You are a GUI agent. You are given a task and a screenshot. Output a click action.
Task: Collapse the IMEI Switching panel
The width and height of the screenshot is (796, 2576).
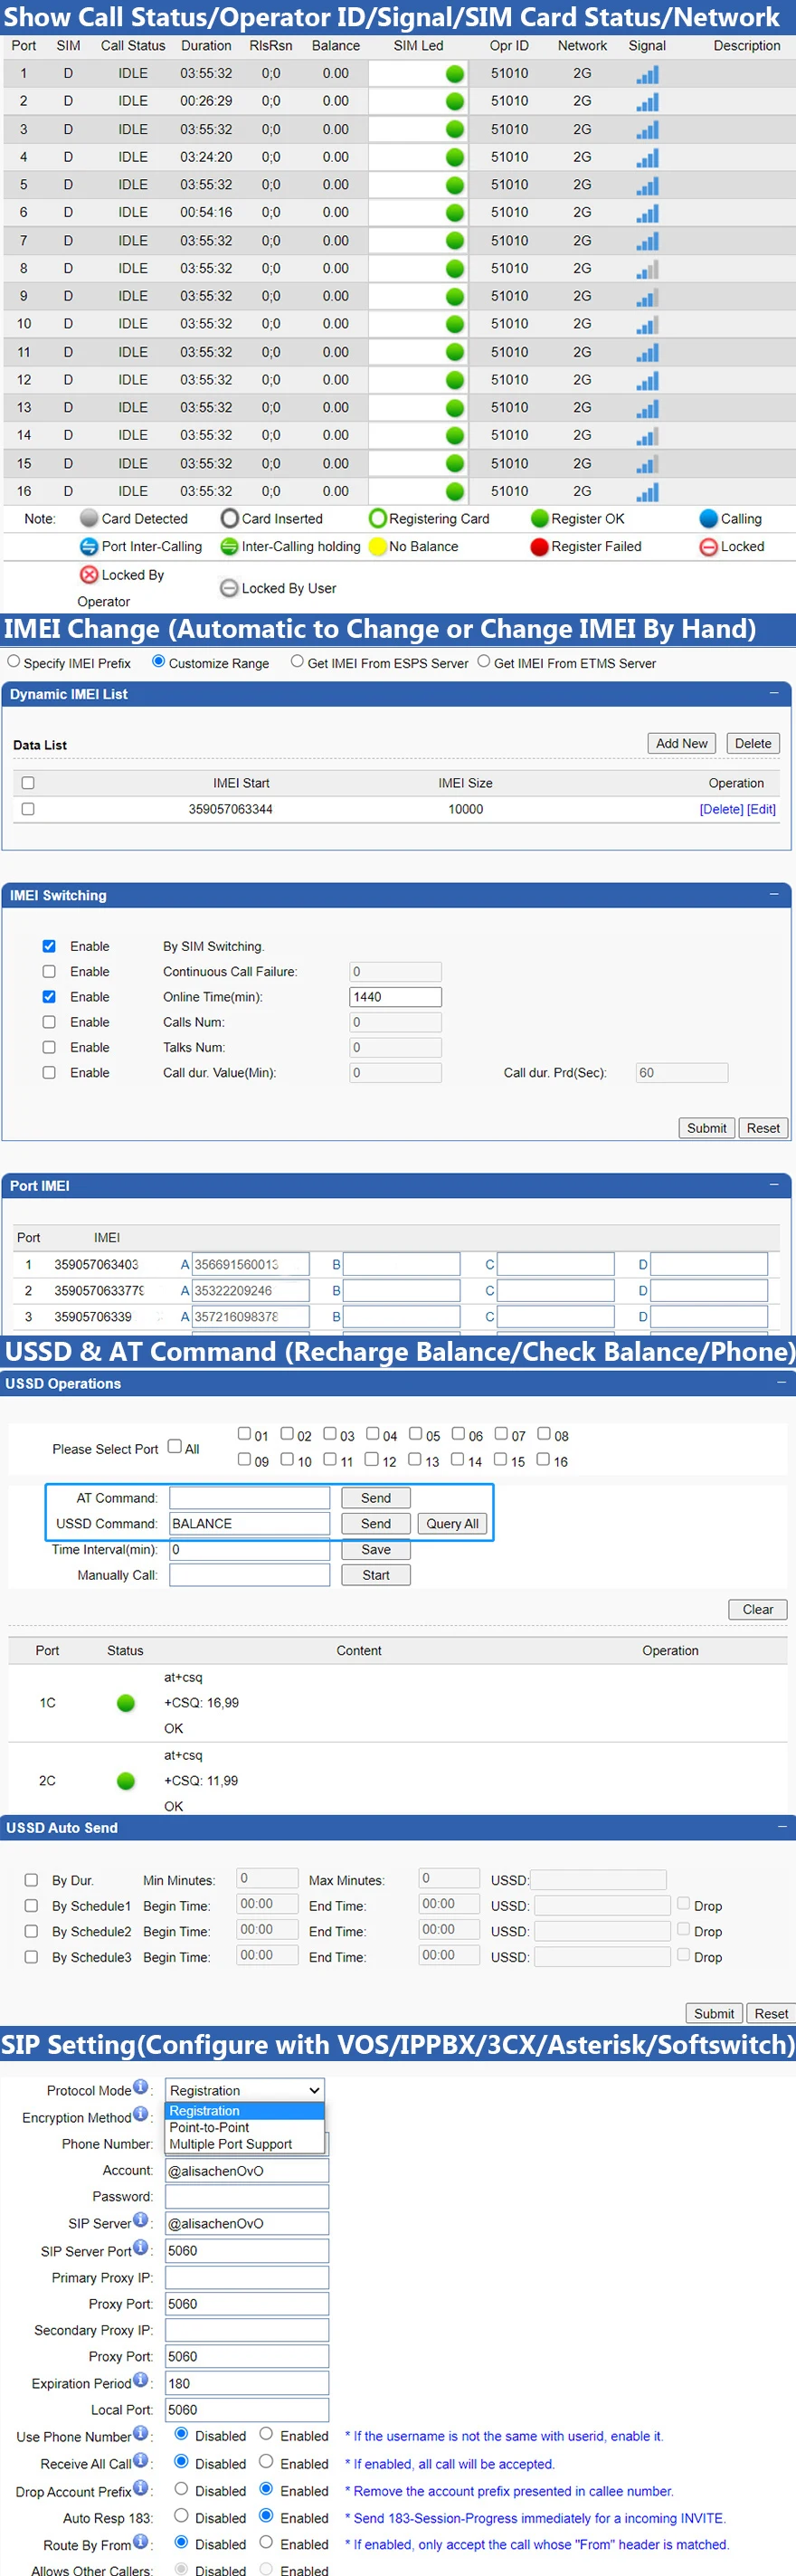774,894
